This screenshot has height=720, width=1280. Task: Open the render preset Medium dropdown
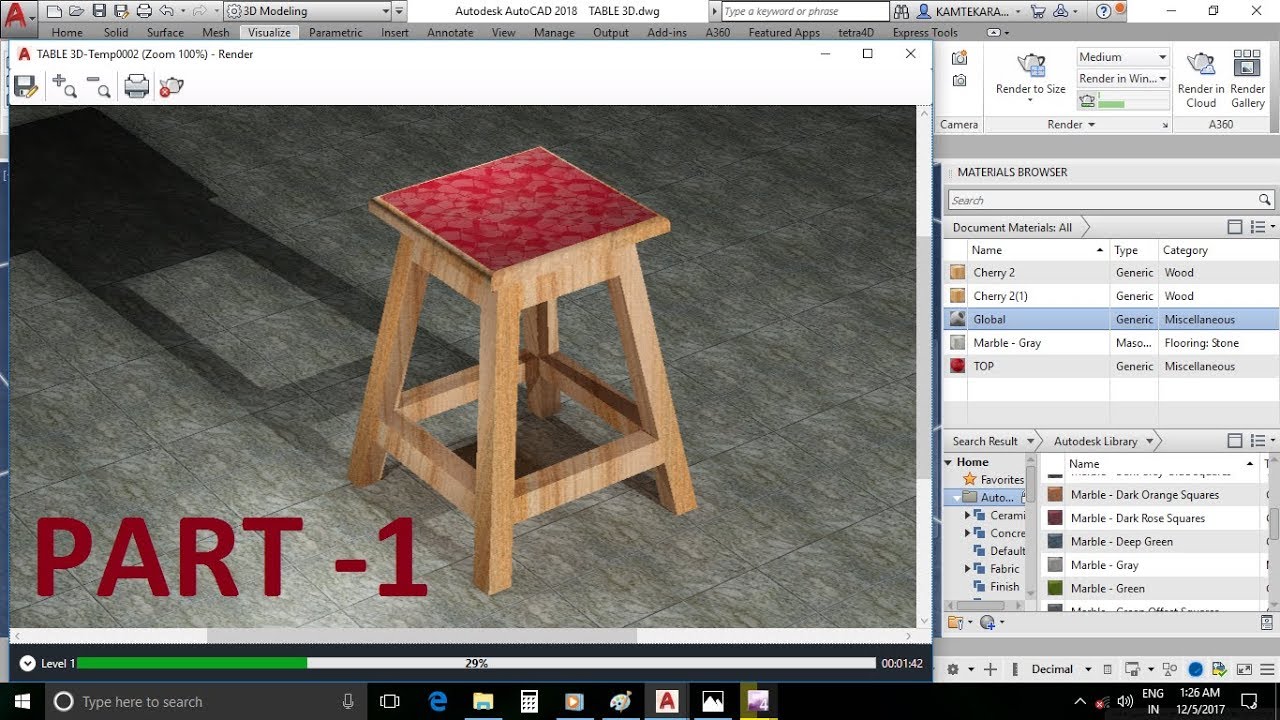tap(1123, 57)
